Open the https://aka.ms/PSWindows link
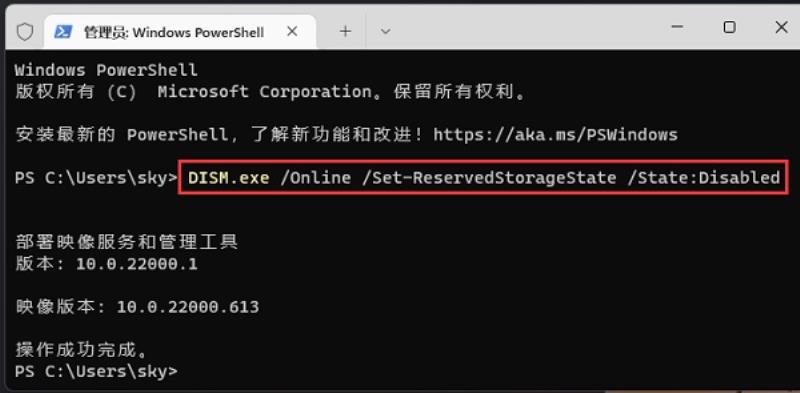The image size is (800, 393). pos(555,135)
